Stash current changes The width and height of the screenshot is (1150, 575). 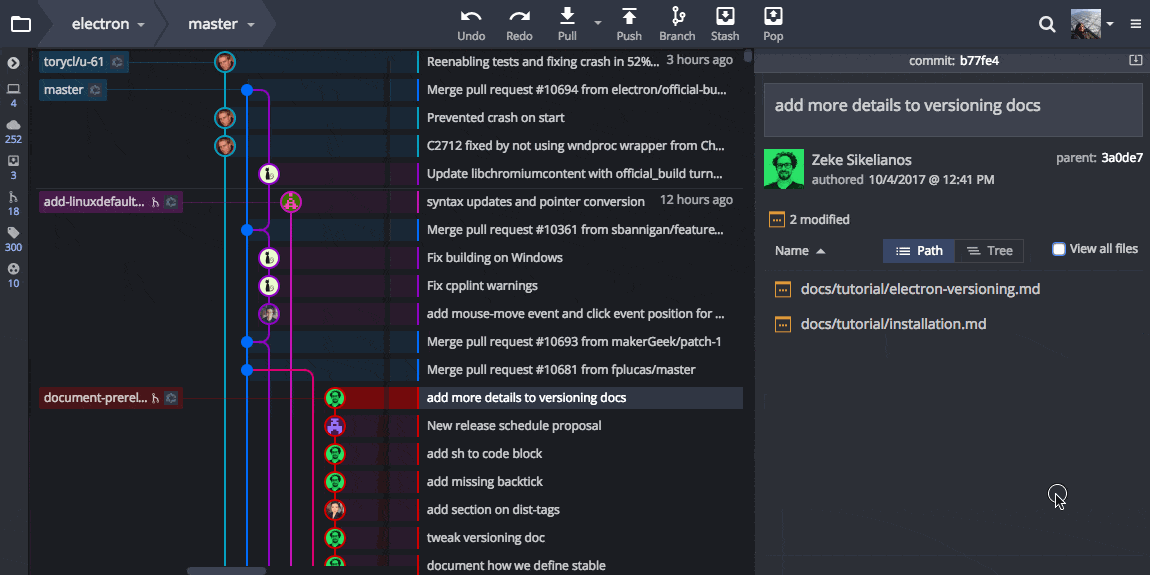click(x=725, y=24)
